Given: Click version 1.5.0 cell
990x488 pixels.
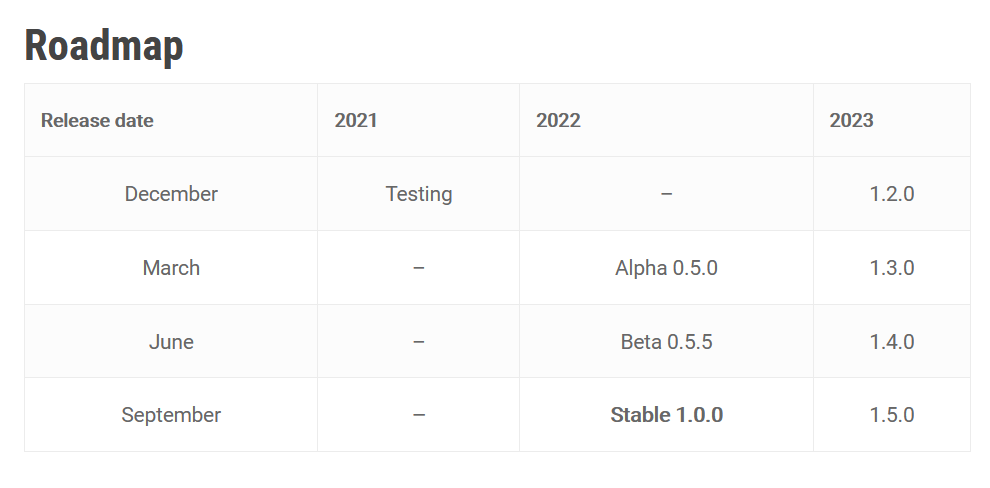Looking at the screenshot, I should click(x=892, y=415).
